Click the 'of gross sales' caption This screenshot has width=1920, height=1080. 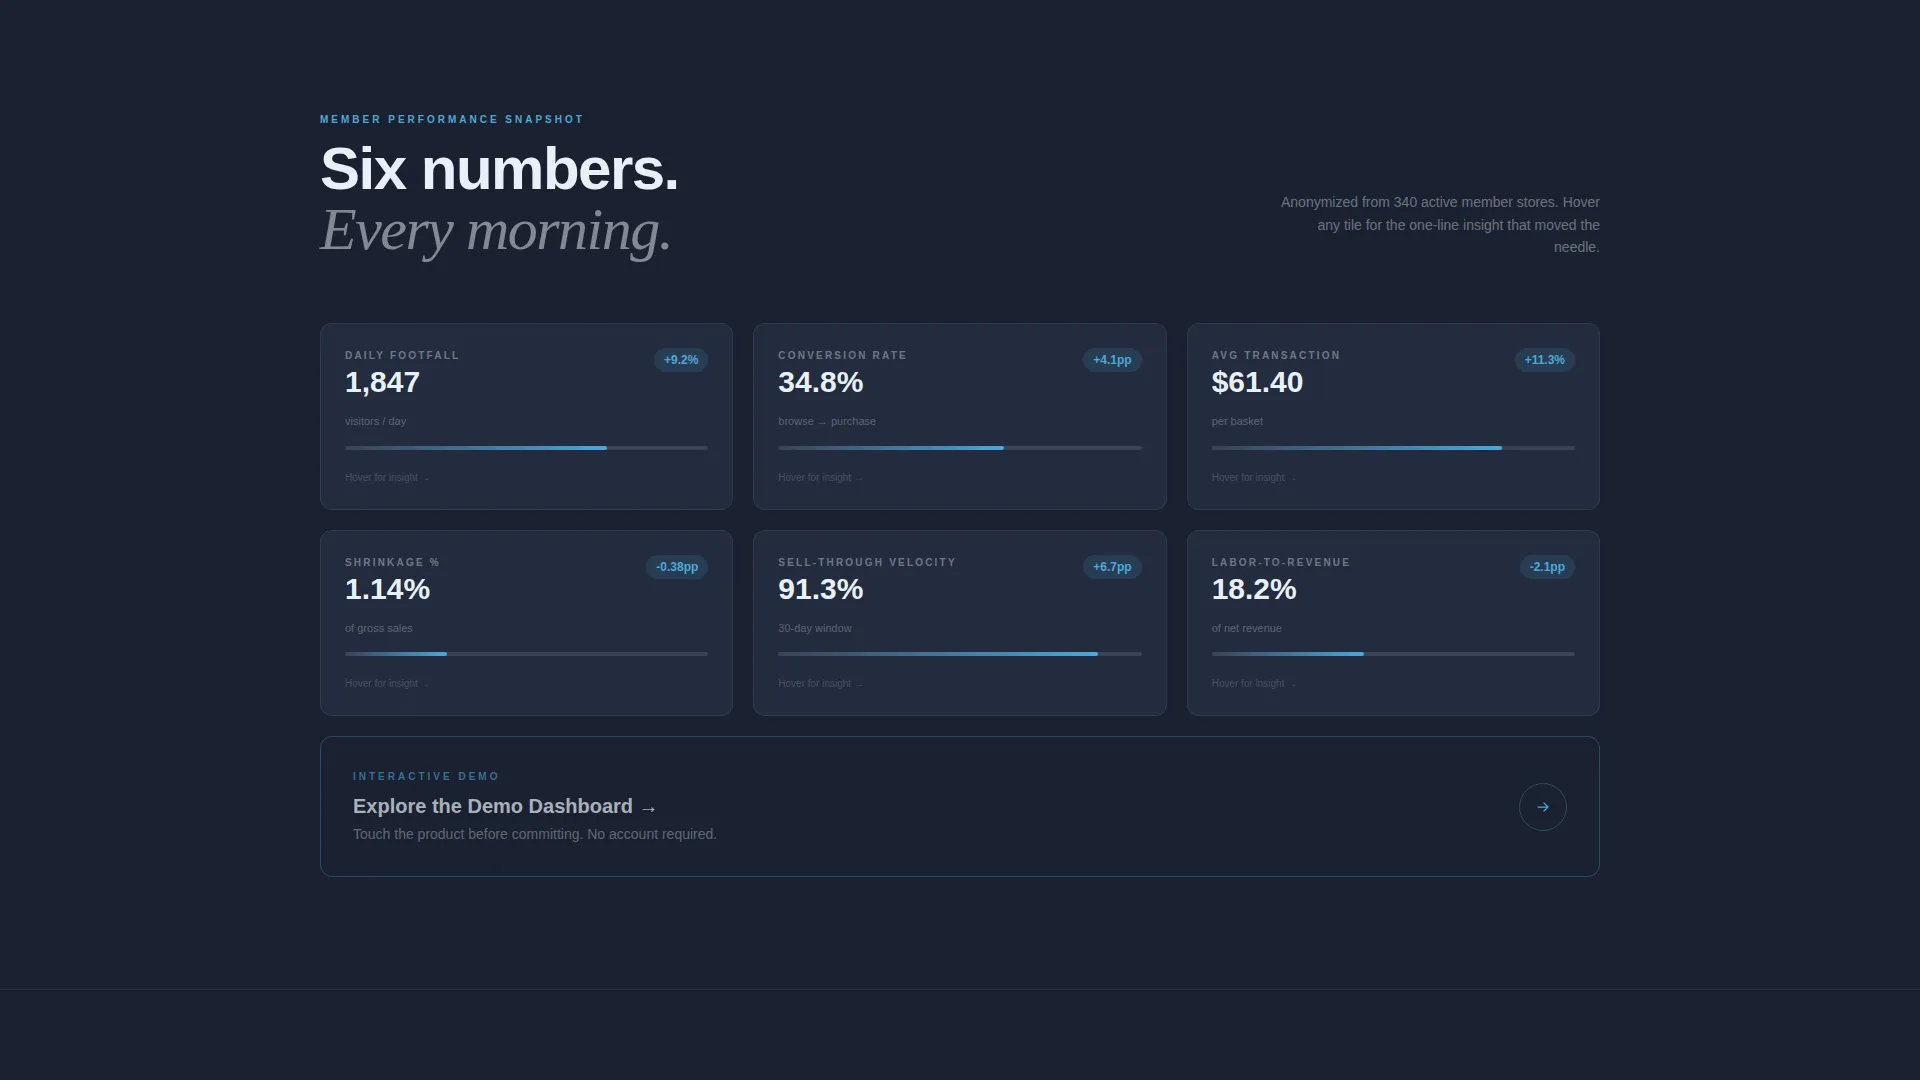[x=378, y=628]
